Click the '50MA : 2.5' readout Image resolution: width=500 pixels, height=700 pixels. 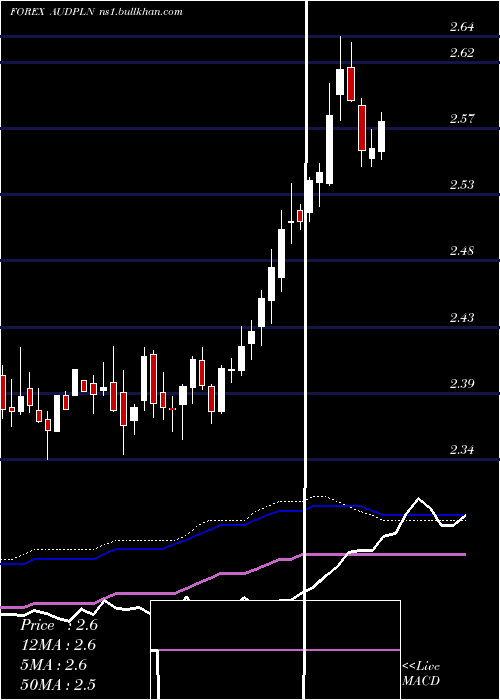(59, 684)
